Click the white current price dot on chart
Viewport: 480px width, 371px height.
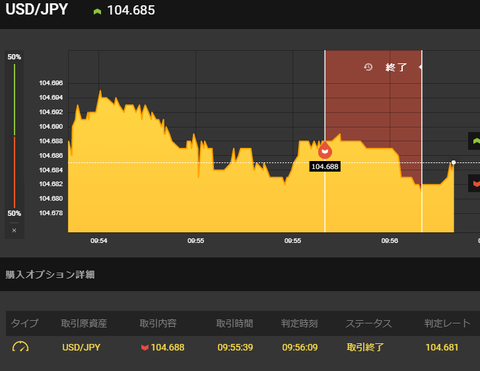pos(453,162)
